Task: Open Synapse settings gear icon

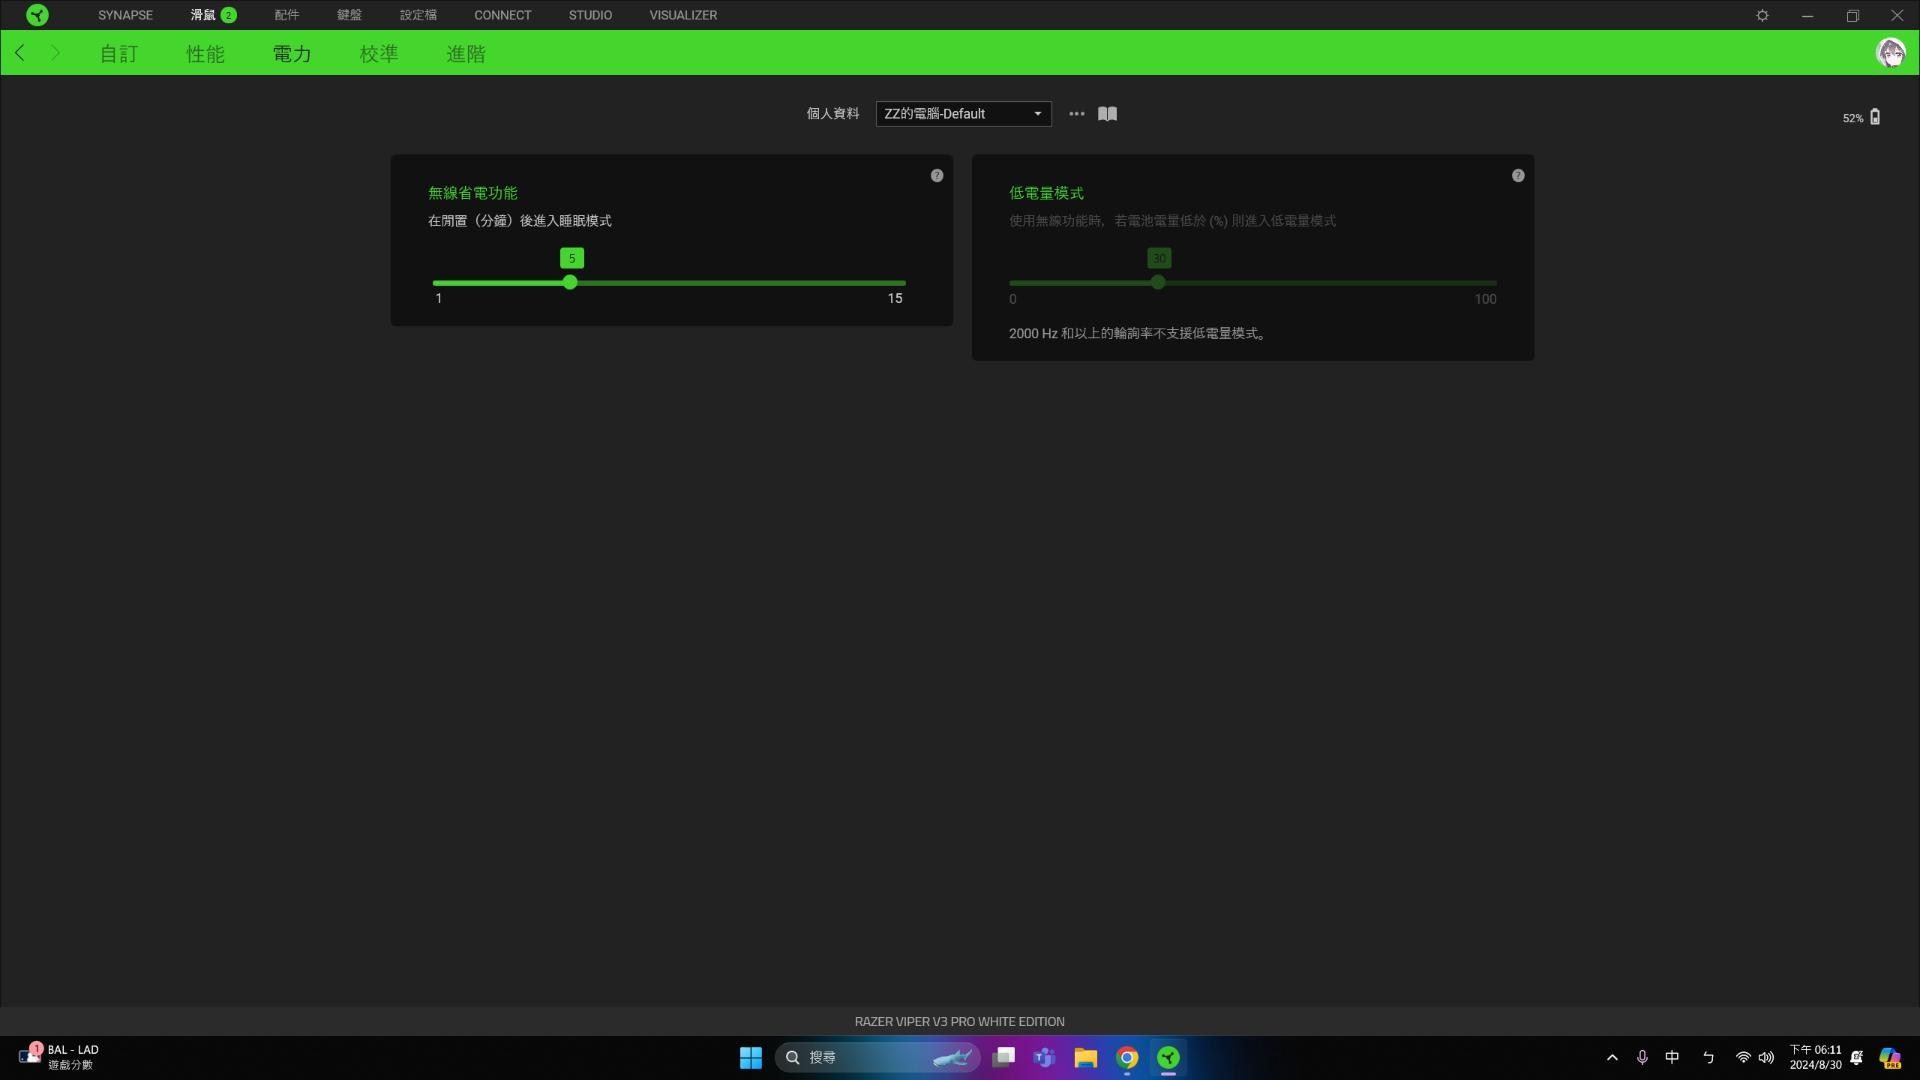Action: click(x=1762, y=15)
